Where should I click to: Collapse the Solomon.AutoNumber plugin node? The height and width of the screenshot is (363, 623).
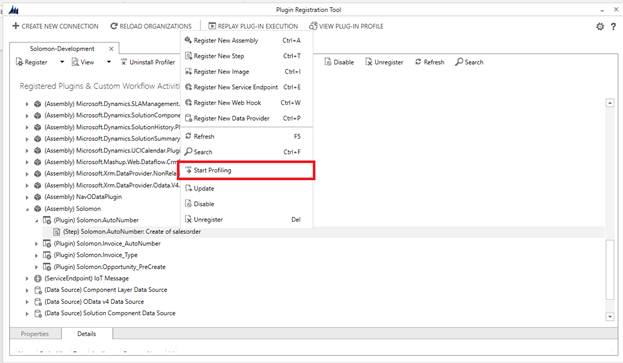tap(36, 220)
